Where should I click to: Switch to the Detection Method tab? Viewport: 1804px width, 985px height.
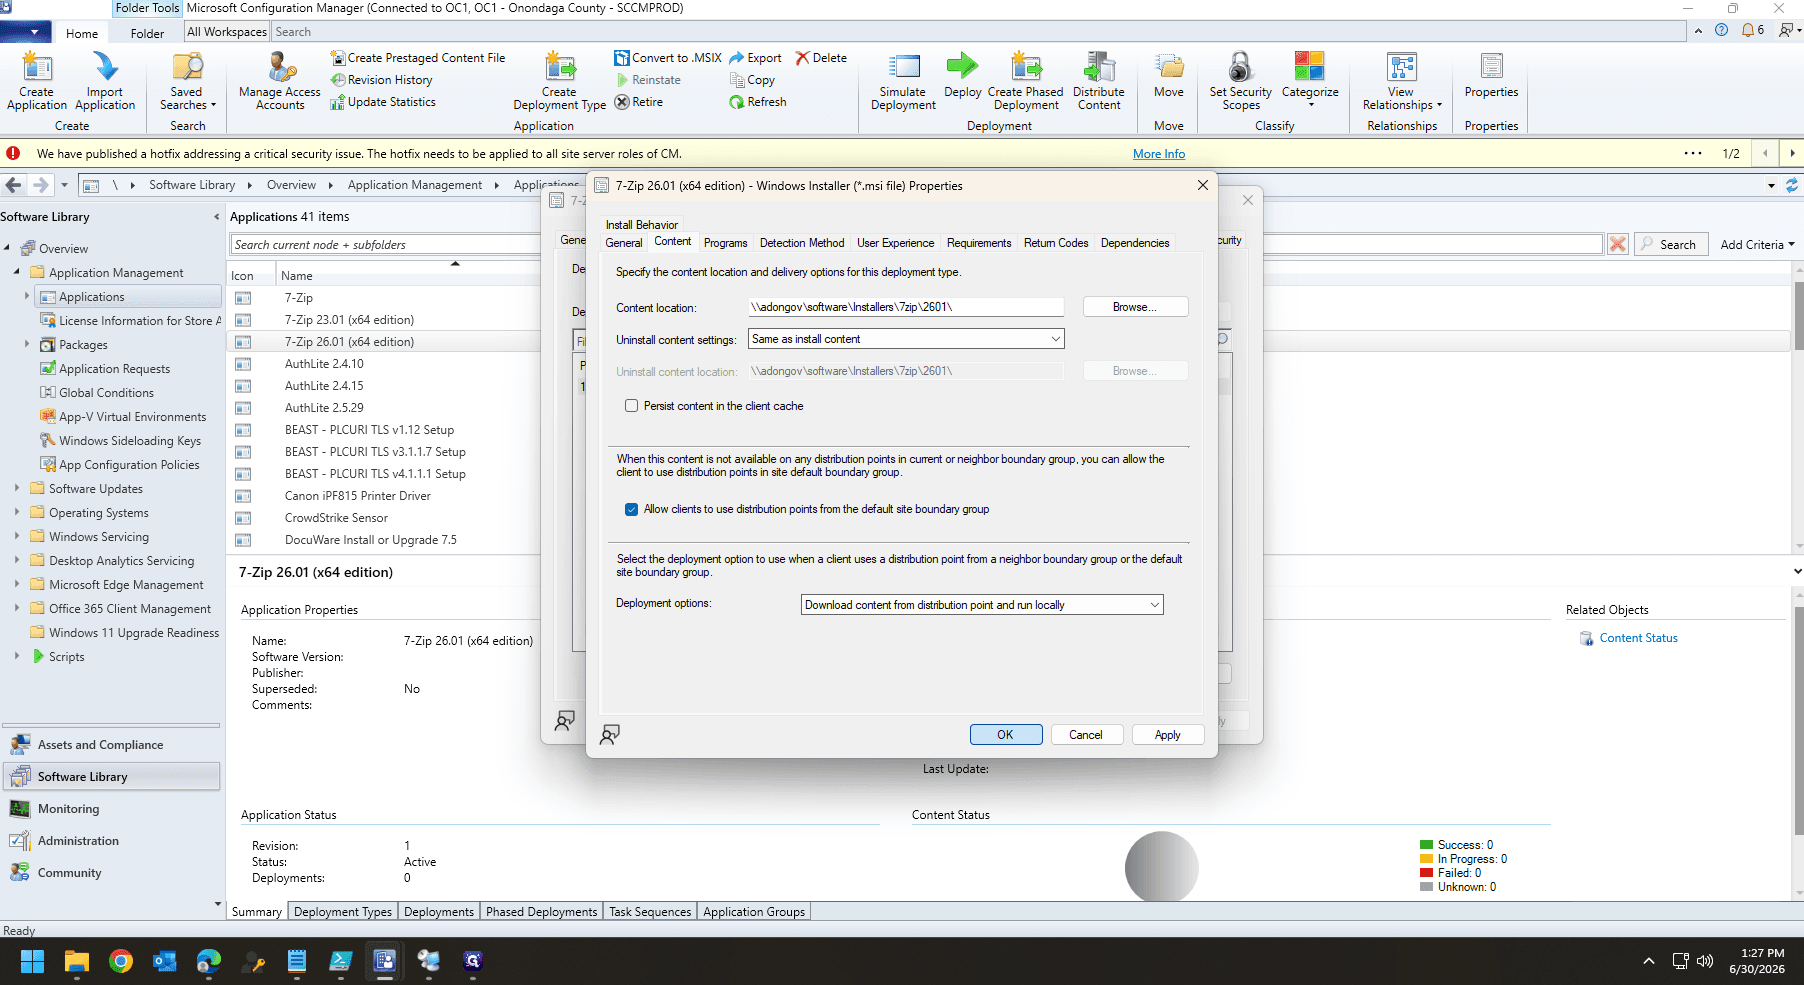pos(802,243)
